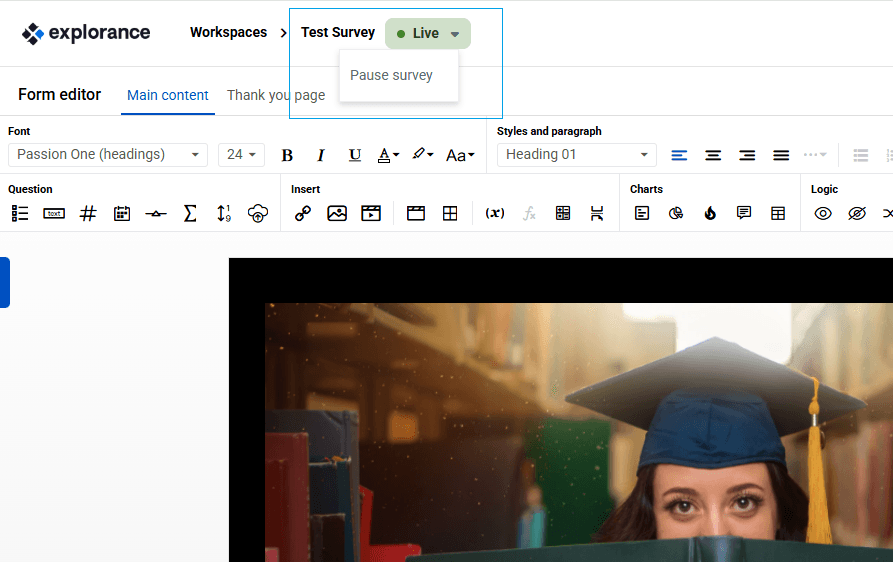
Task: Click the blue side panel handle
Action: pyautogui.click(x=5, y=282)
